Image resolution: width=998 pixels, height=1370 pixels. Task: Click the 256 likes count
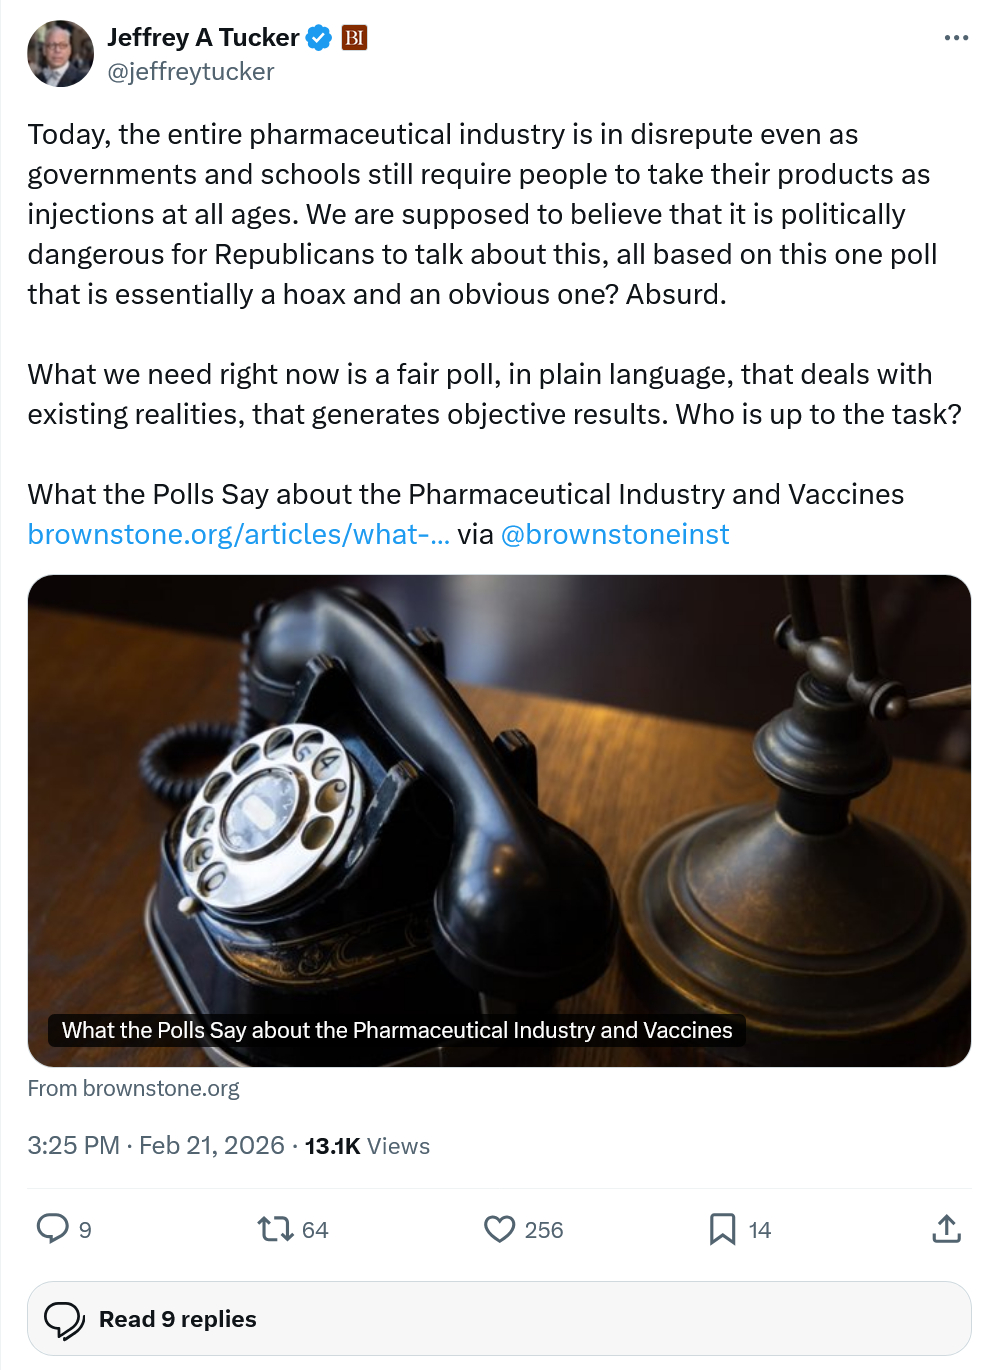(x=544, y=1230)
